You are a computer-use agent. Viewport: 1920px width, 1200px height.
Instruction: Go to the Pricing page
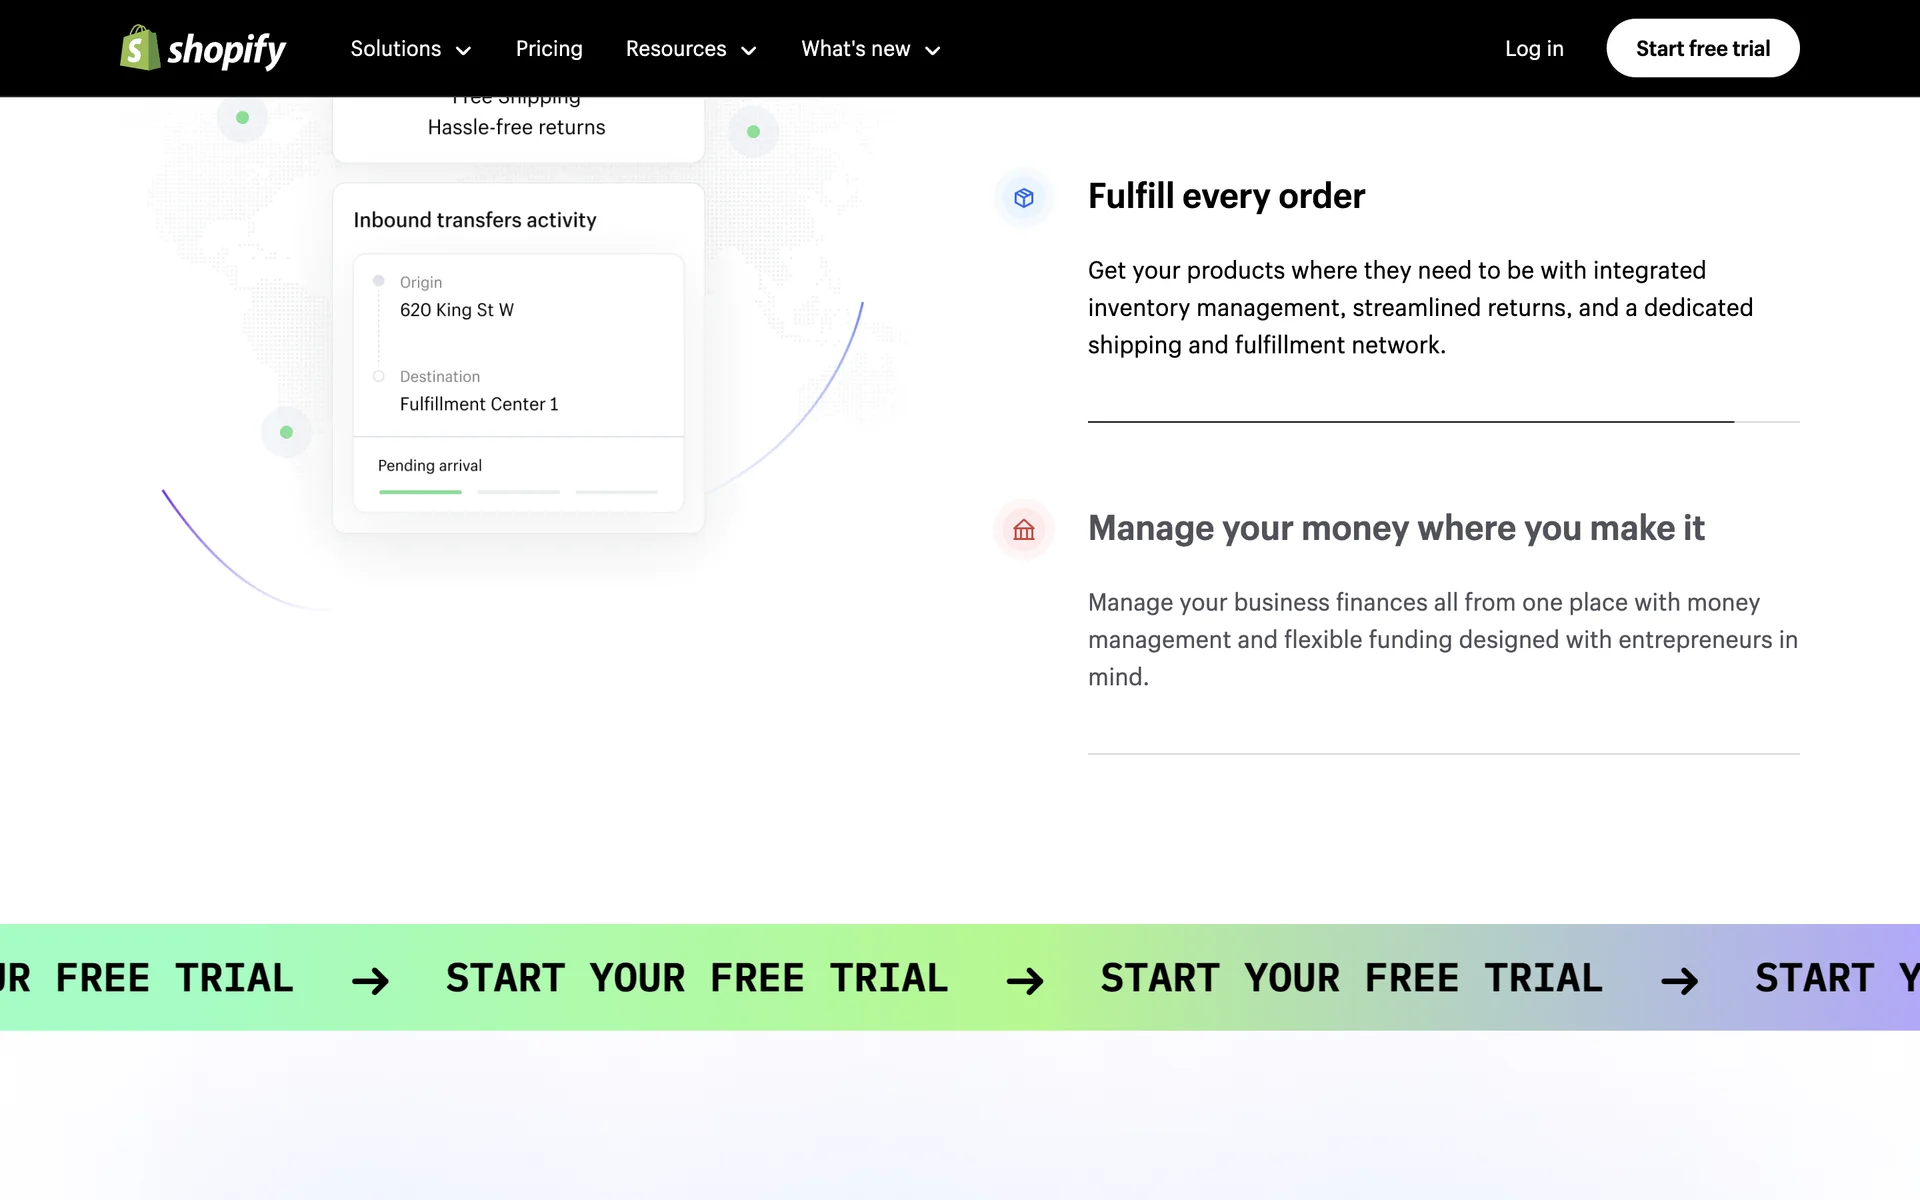tap(549, 49)
